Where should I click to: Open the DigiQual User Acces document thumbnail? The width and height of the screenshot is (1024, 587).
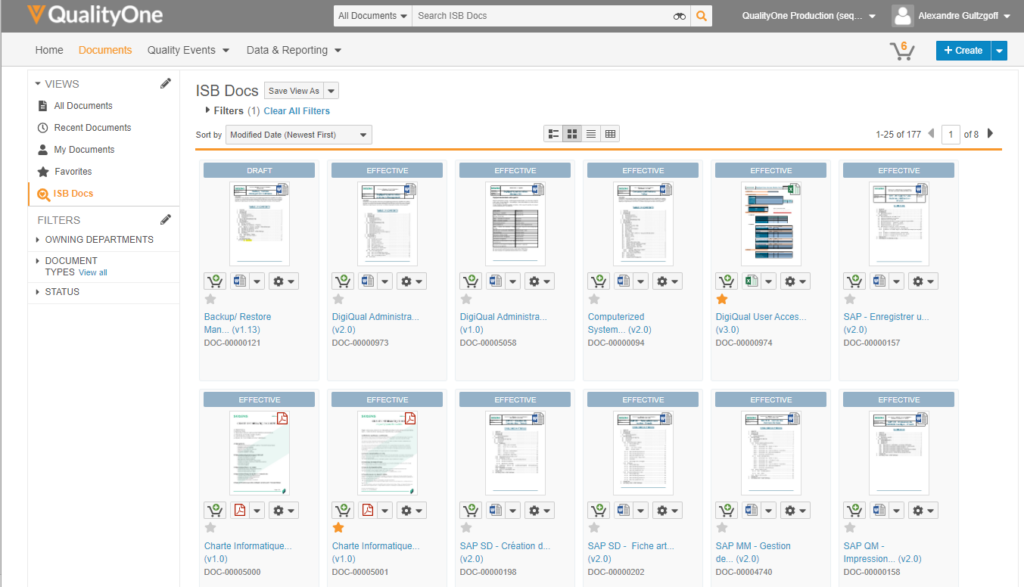pyautogui.click(x=771, y=223)
